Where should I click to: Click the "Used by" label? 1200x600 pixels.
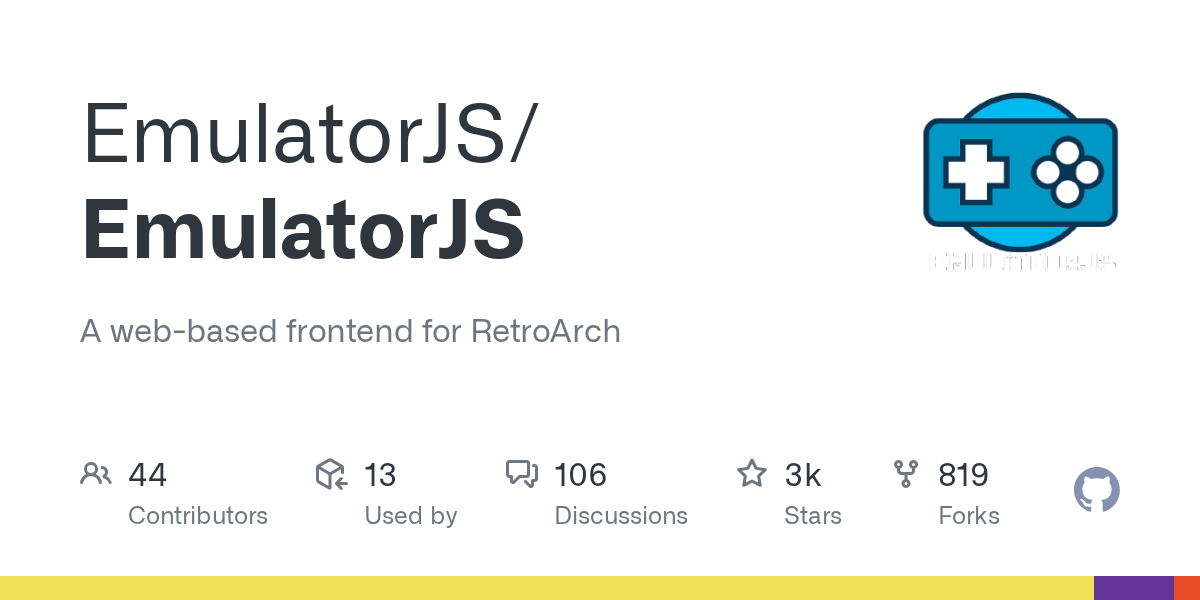(x=411, y=516)
